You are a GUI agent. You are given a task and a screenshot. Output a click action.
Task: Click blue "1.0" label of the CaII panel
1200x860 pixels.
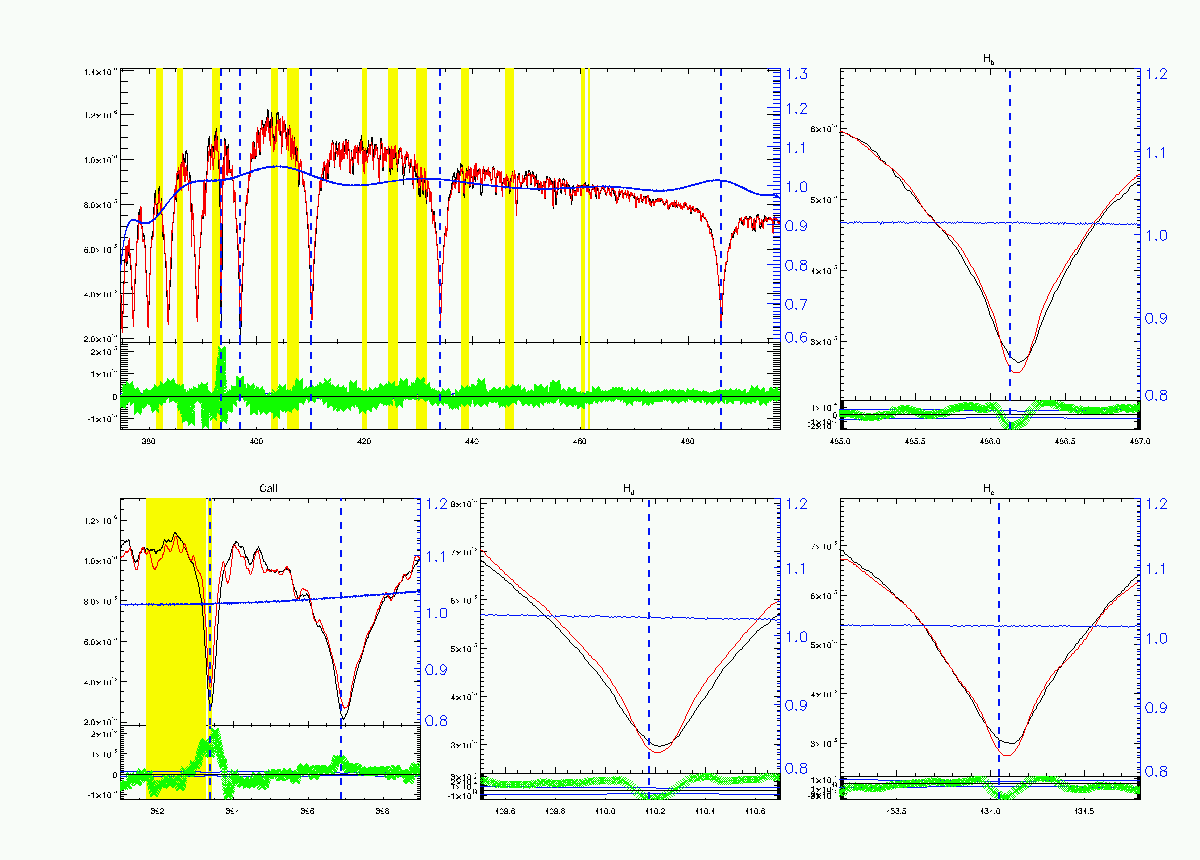tap(438, 613)
